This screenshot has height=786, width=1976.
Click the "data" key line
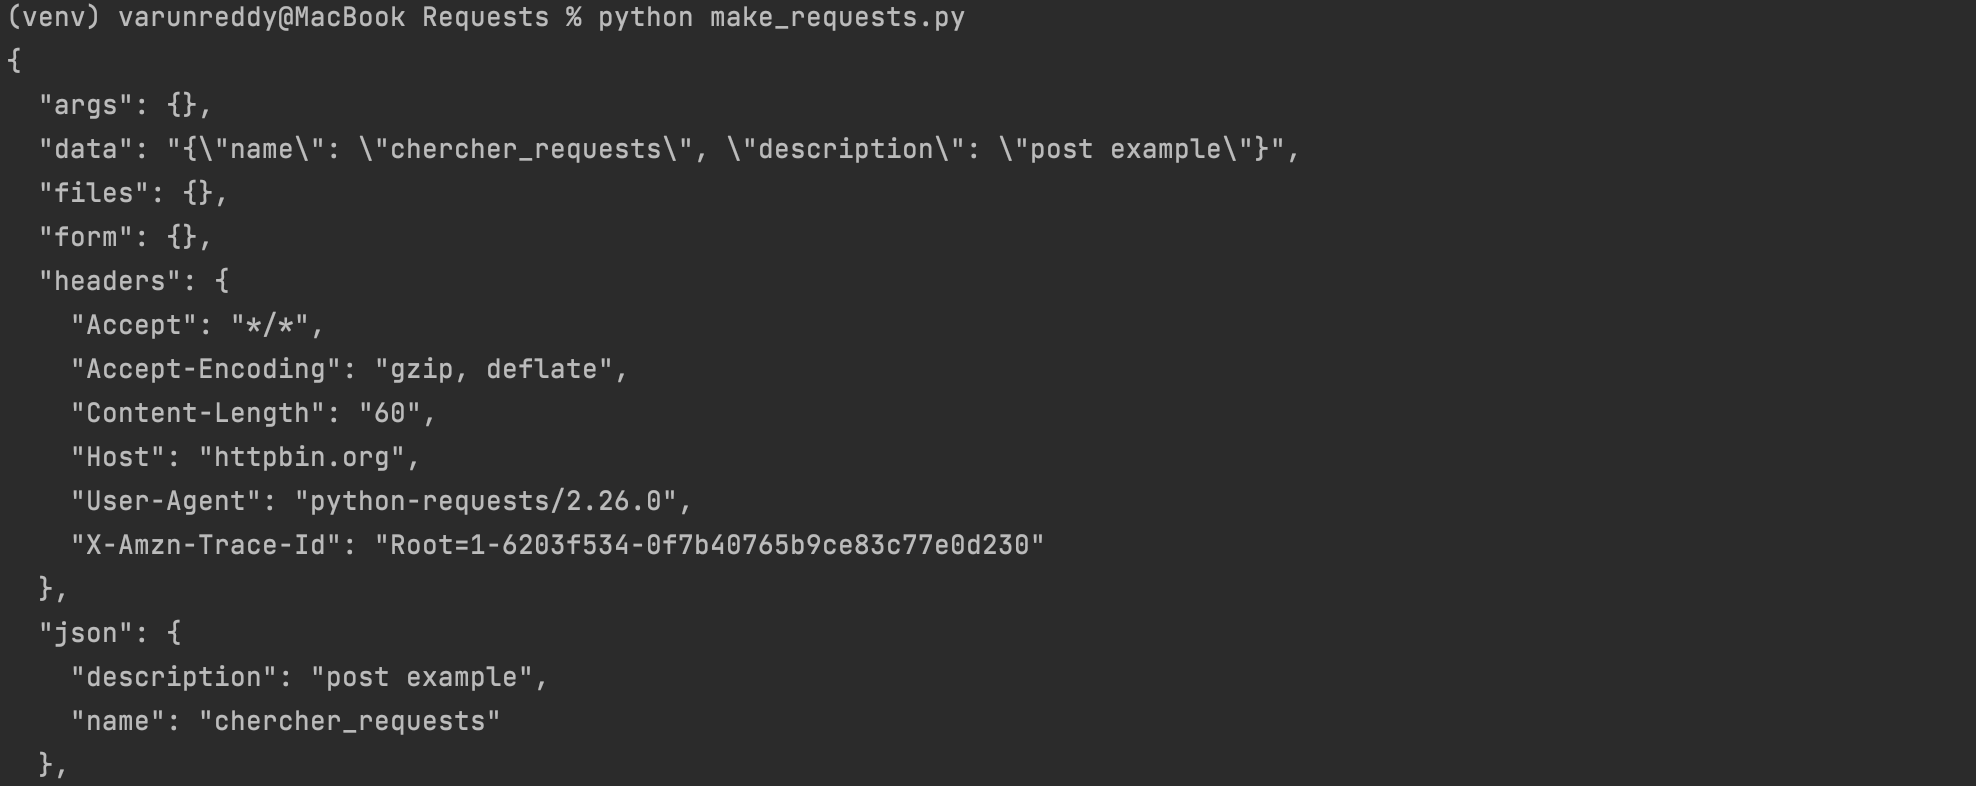click(669, 149)
